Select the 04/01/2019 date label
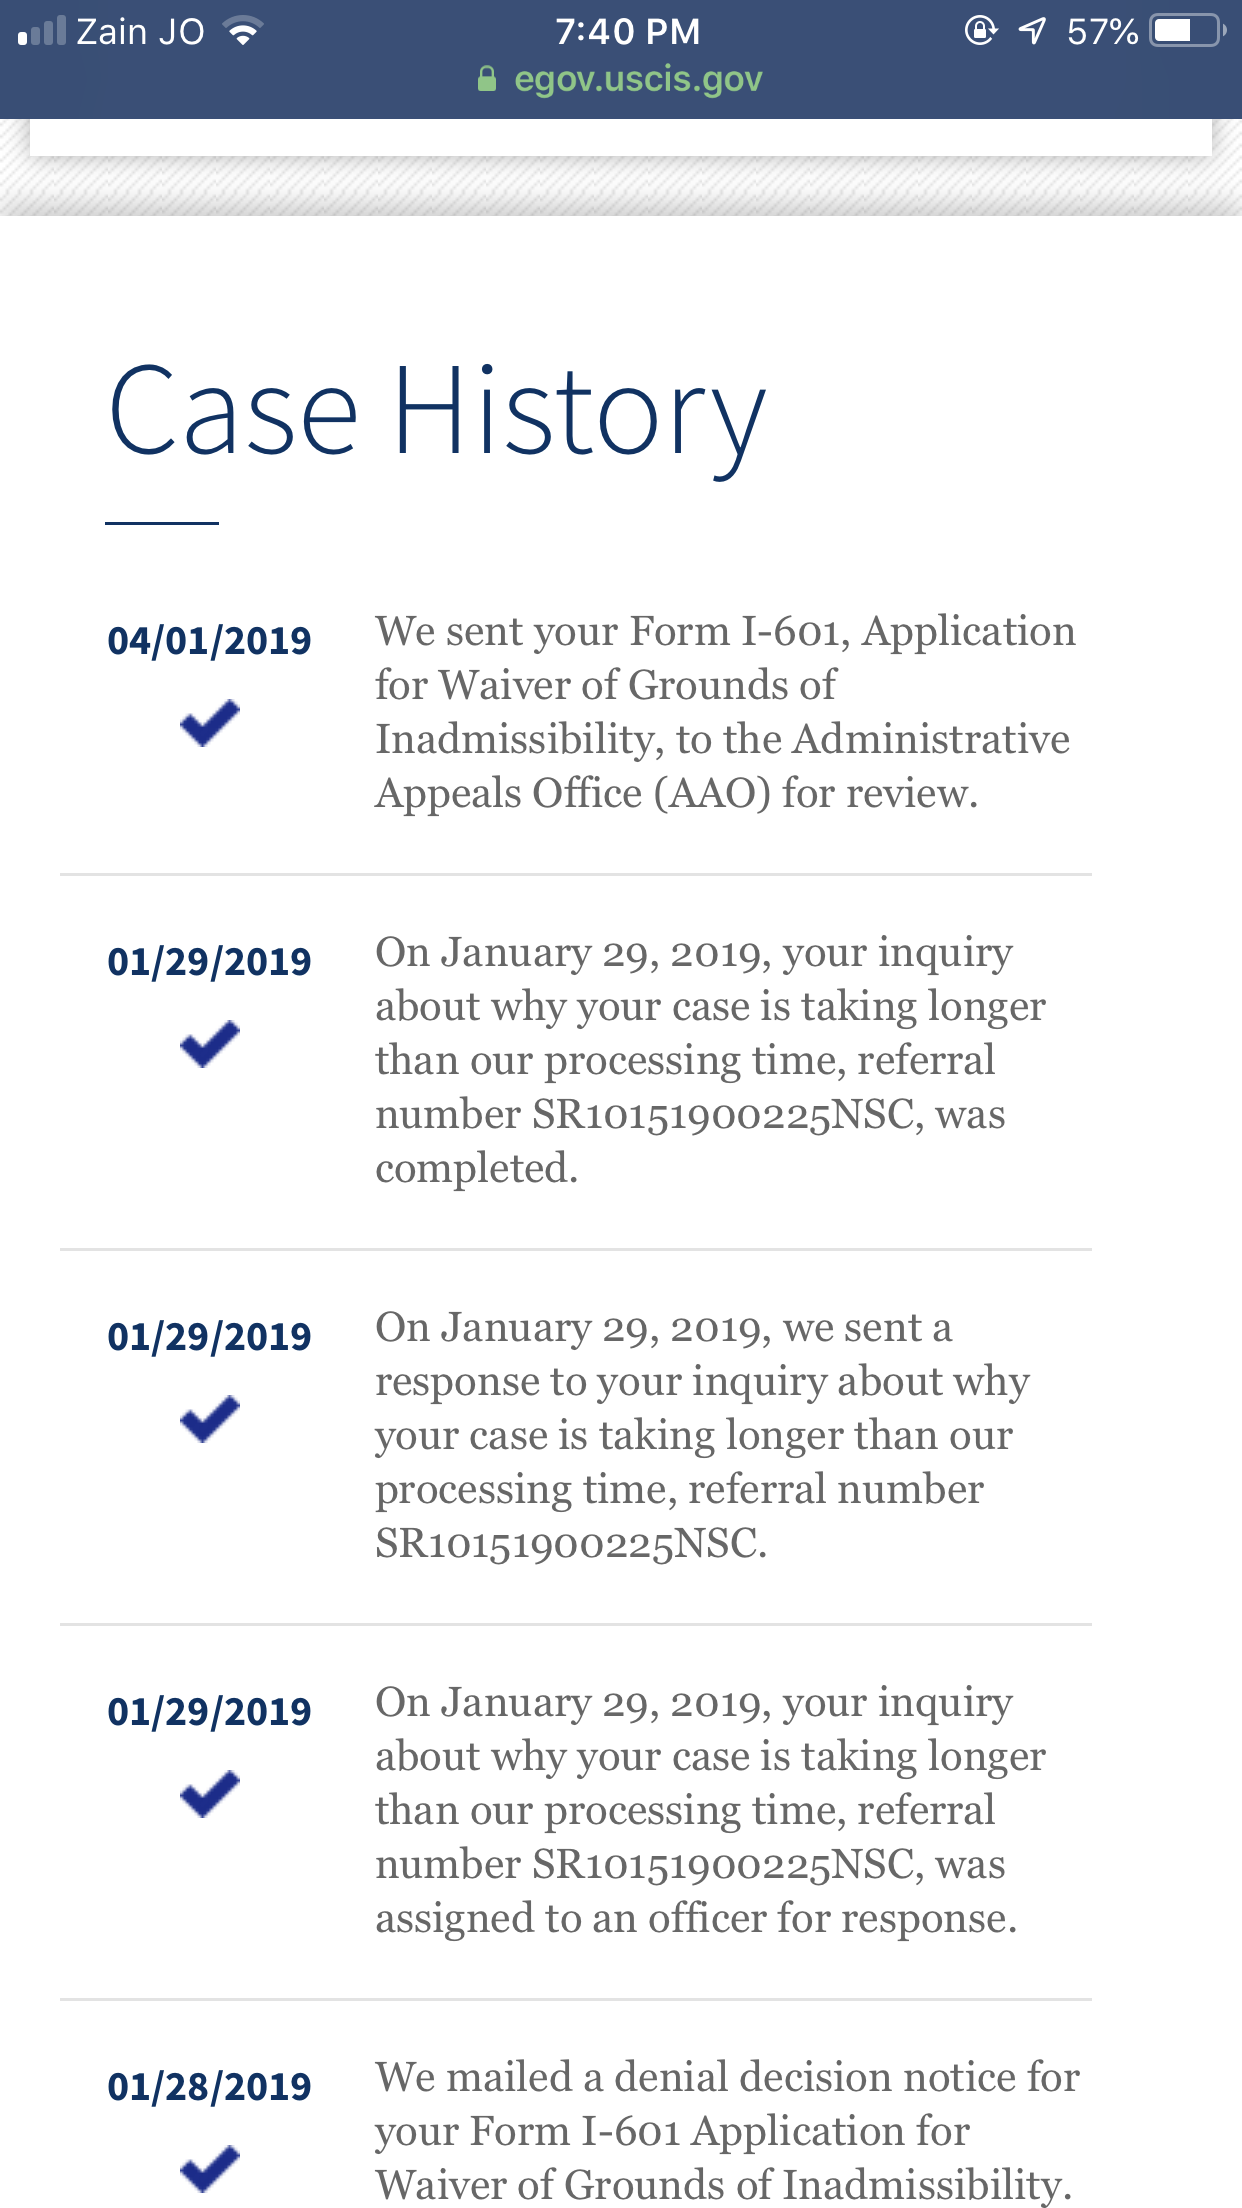Image resolution: width=1242 pixels, height=2208 pixels. point(210,641)
